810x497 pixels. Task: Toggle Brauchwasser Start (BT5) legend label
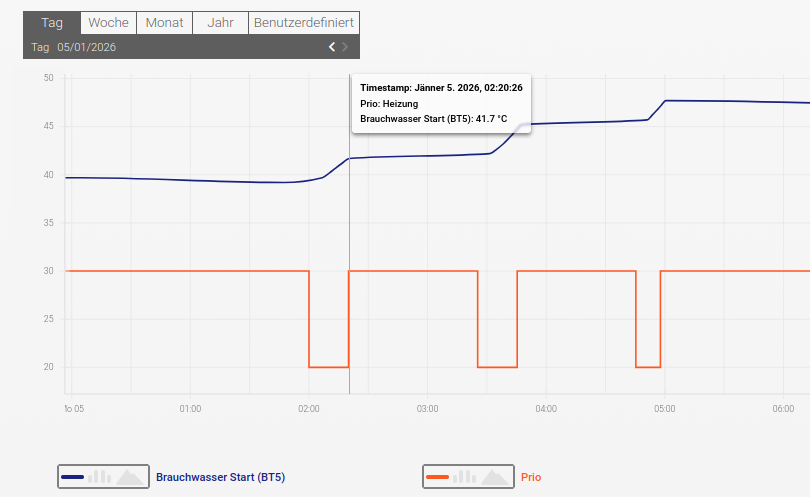coord(227,477)
